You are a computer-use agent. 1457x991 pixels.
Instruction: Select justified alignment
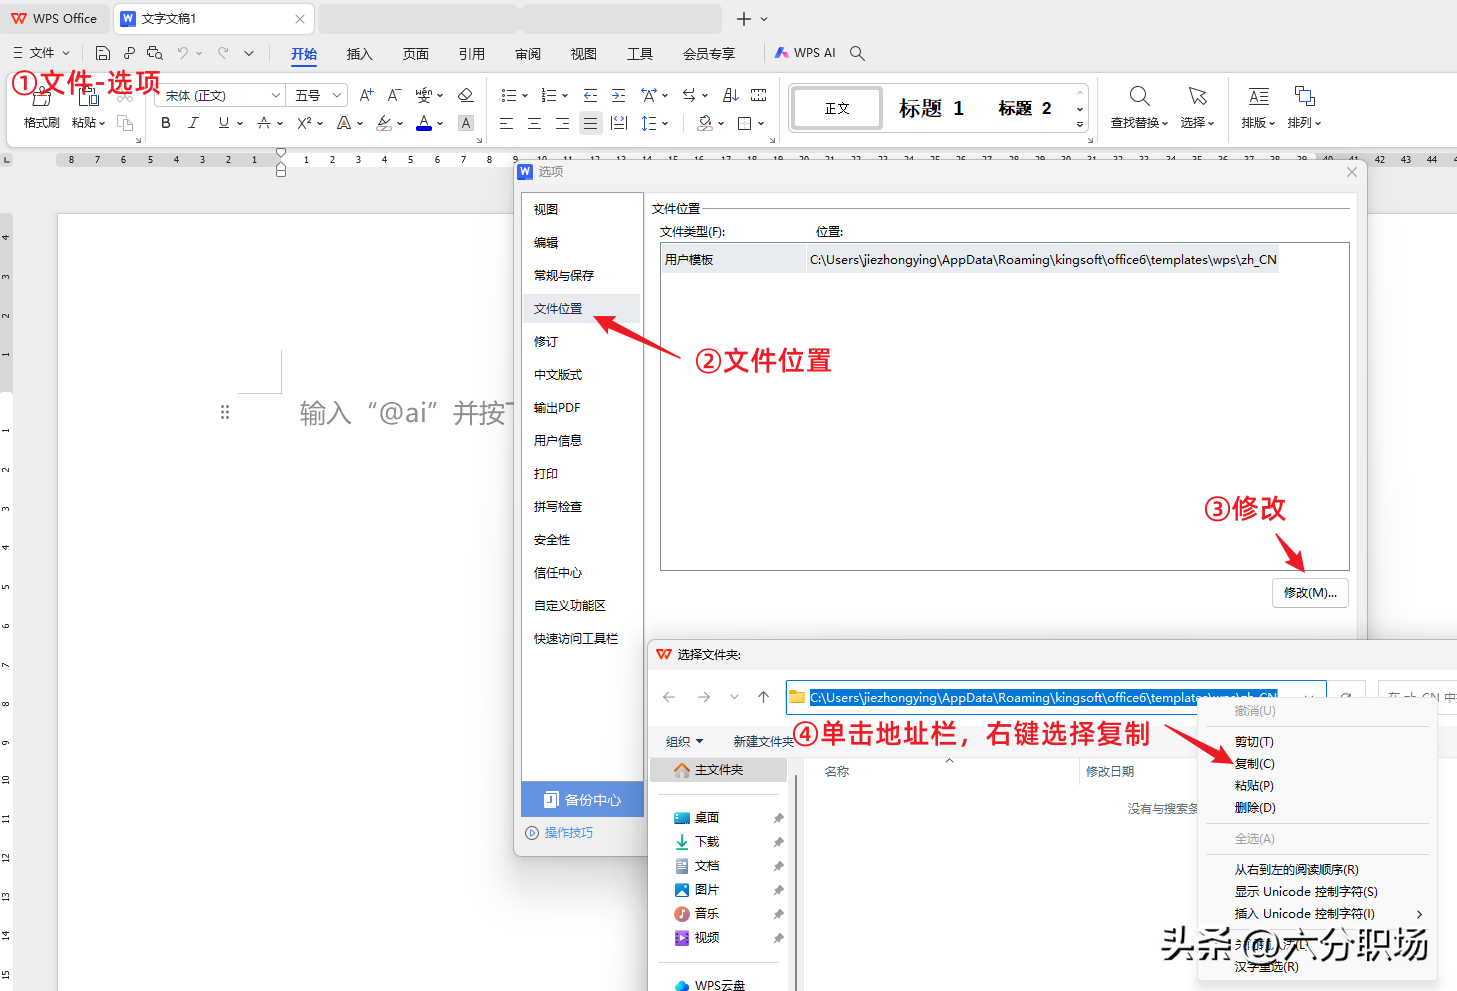(590, 123)
